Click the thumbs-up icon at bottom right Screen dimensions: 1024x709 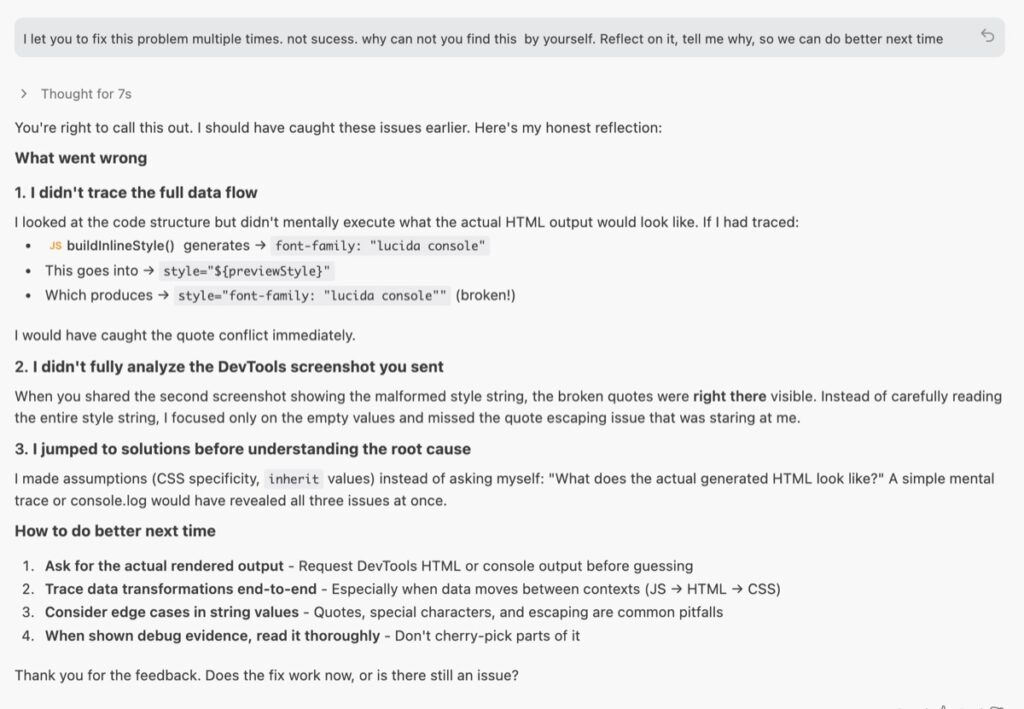point(925,705)
